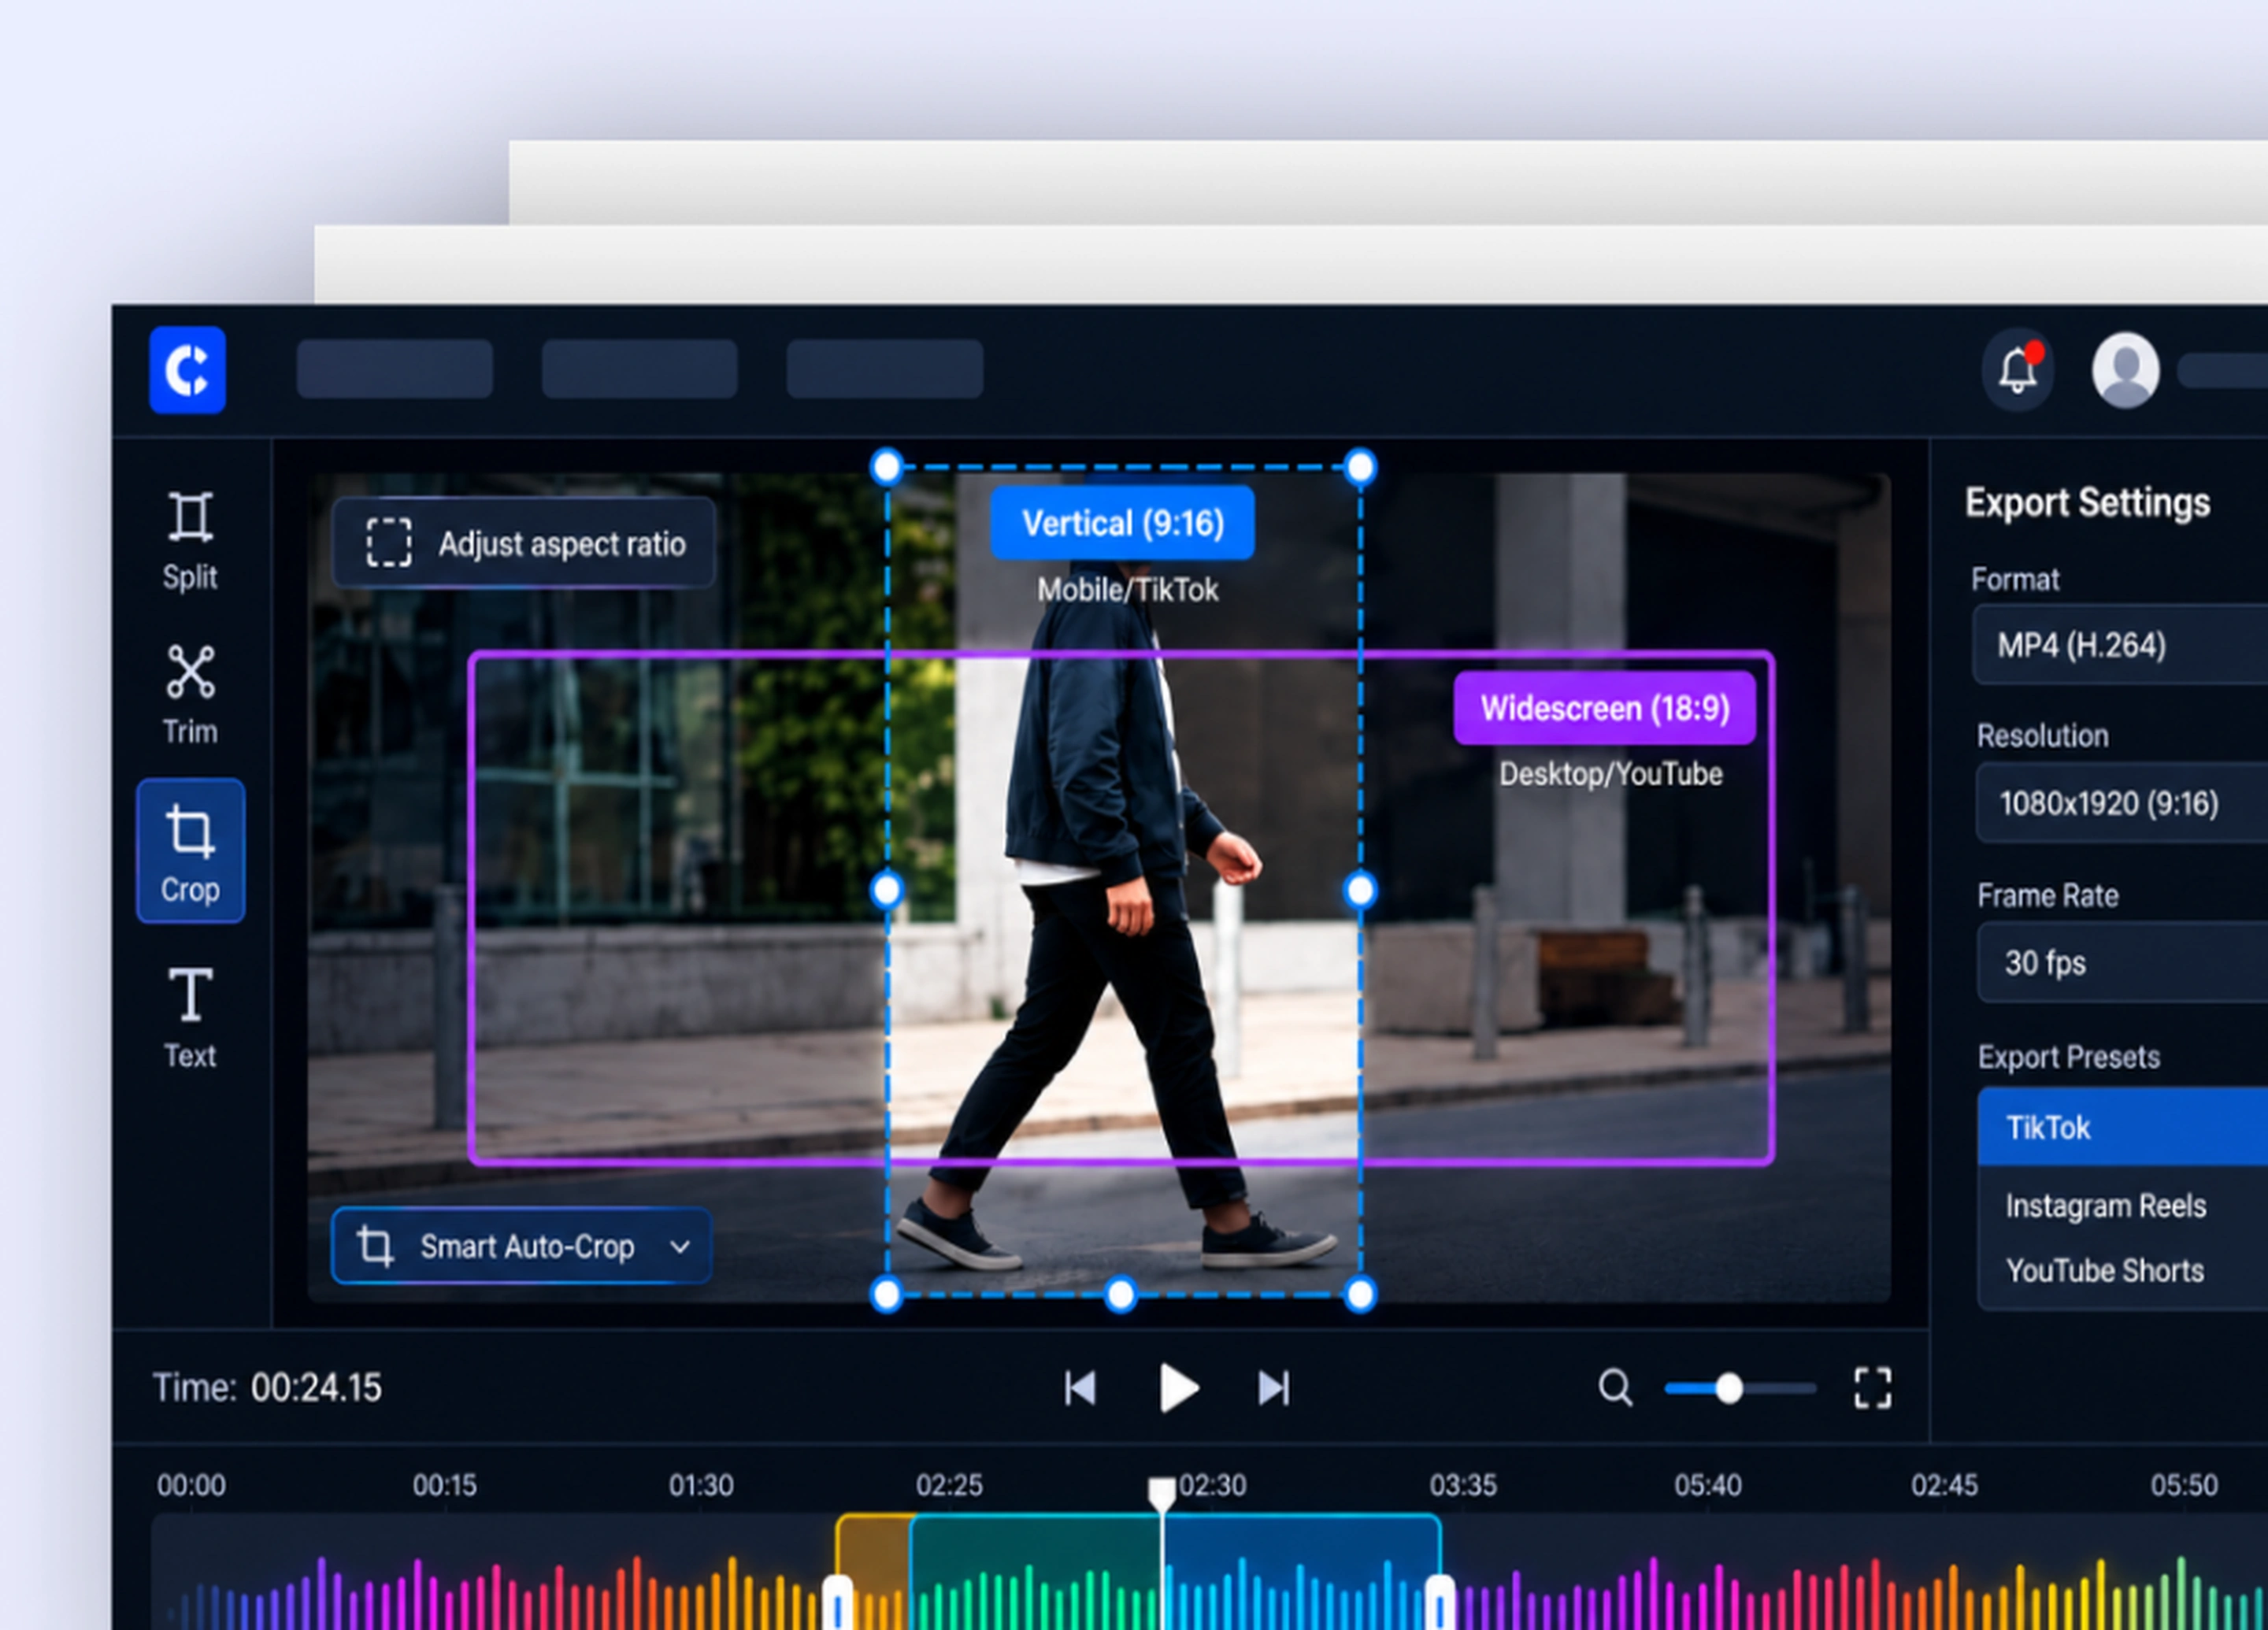Open the app logo home icon
Screen dimensions: 2268x1630
click(x=188, y=370)
